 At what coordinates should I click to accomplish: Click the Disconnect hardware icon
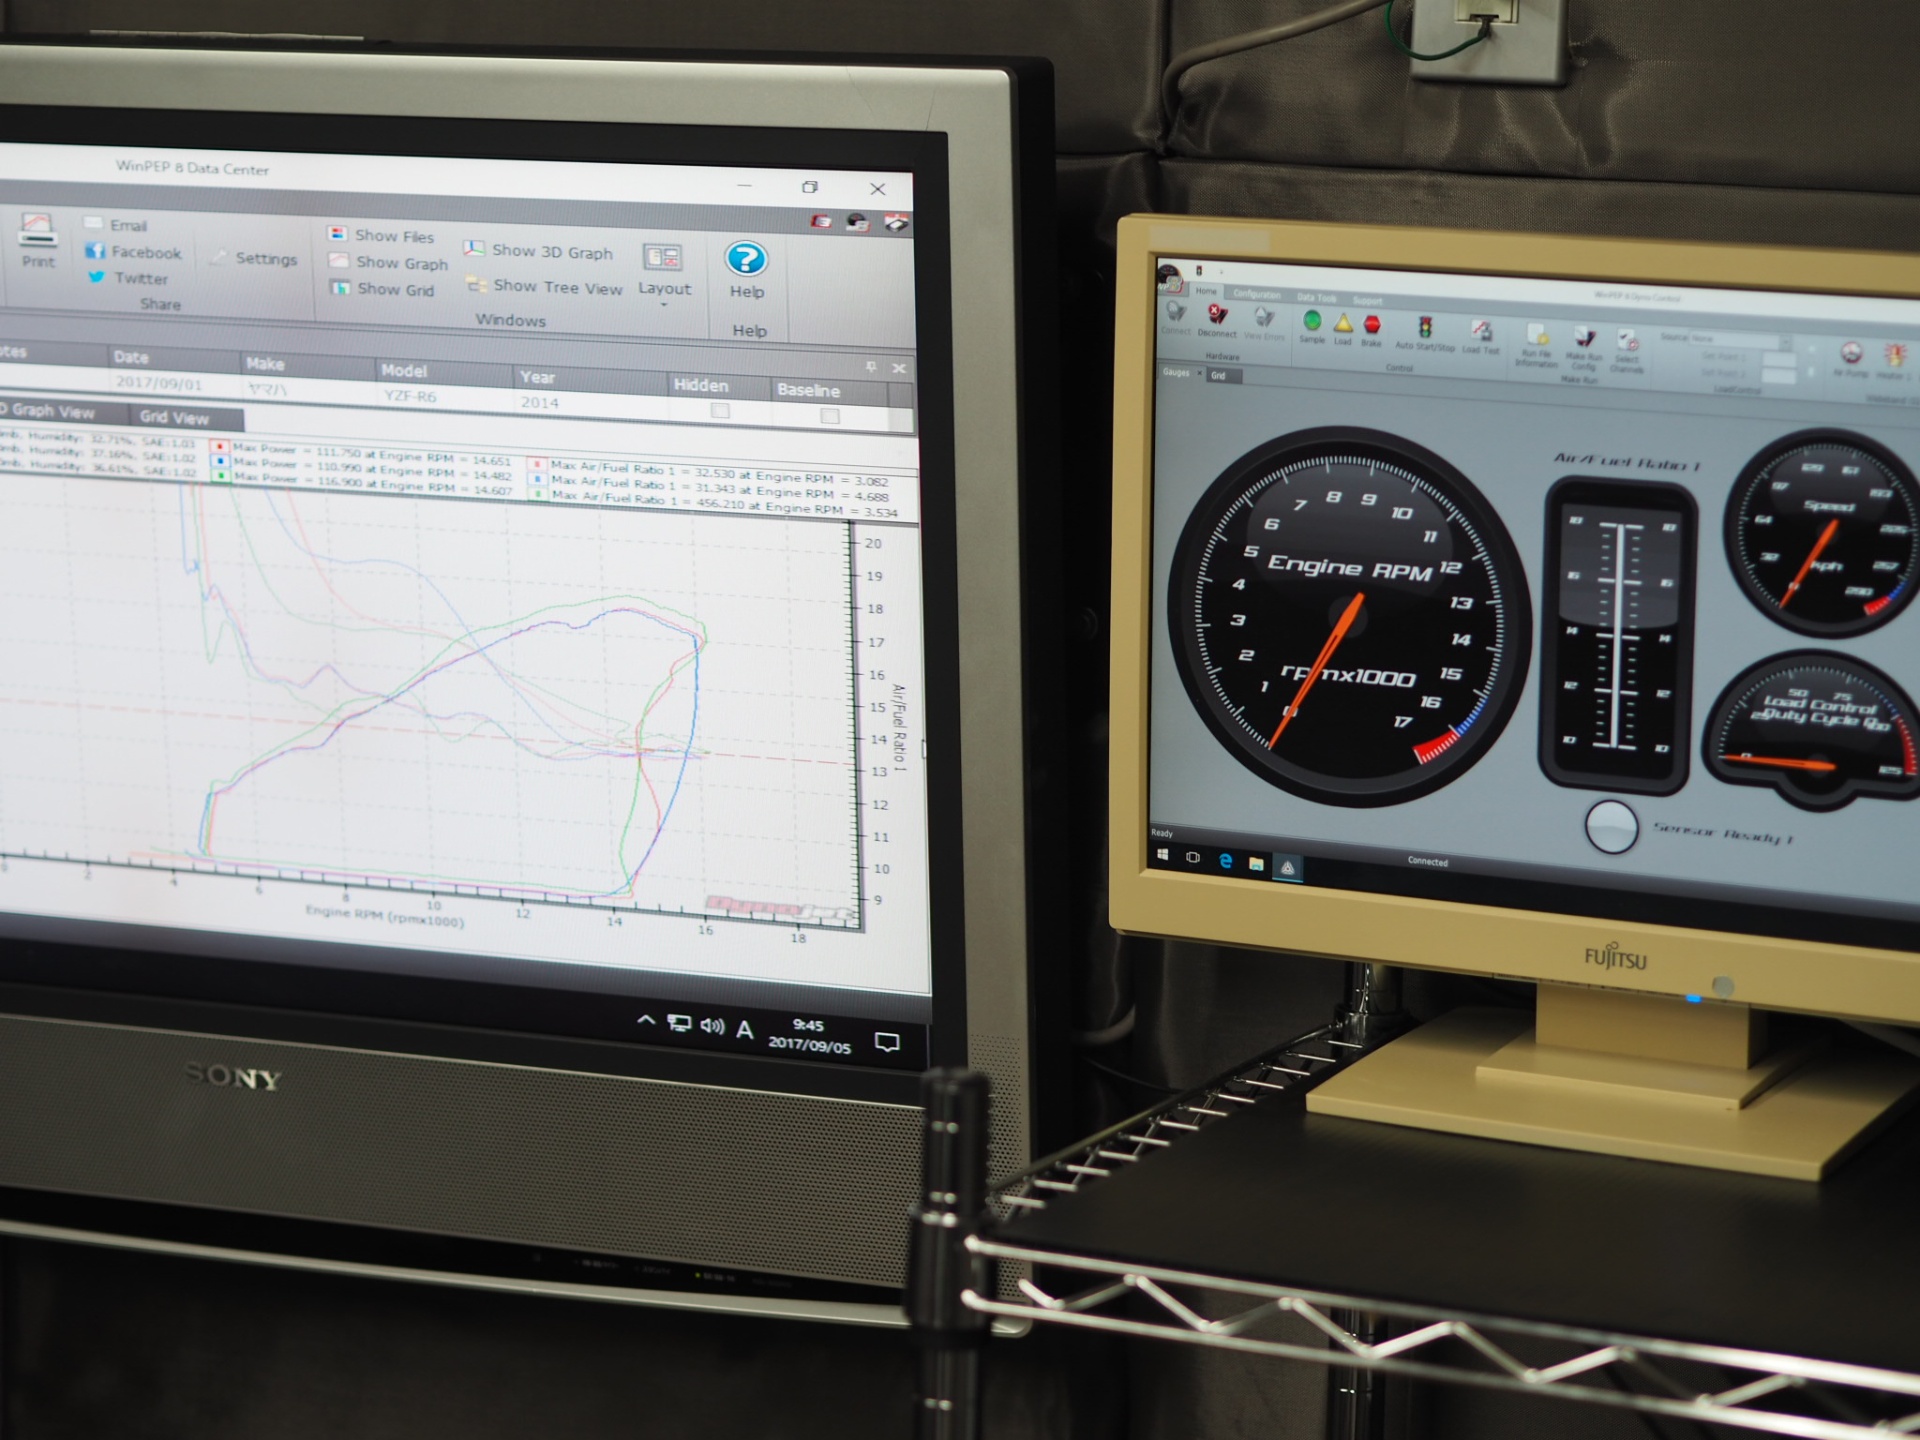click(1217, 321)
